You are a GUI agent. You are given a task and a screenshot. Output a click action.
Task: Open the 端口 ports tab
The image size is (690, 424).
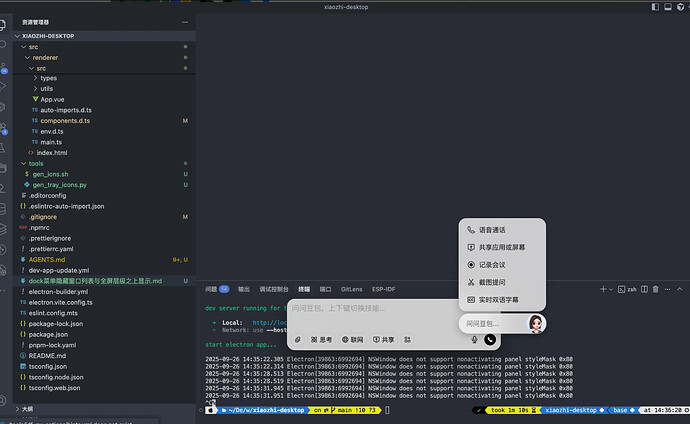325,289
